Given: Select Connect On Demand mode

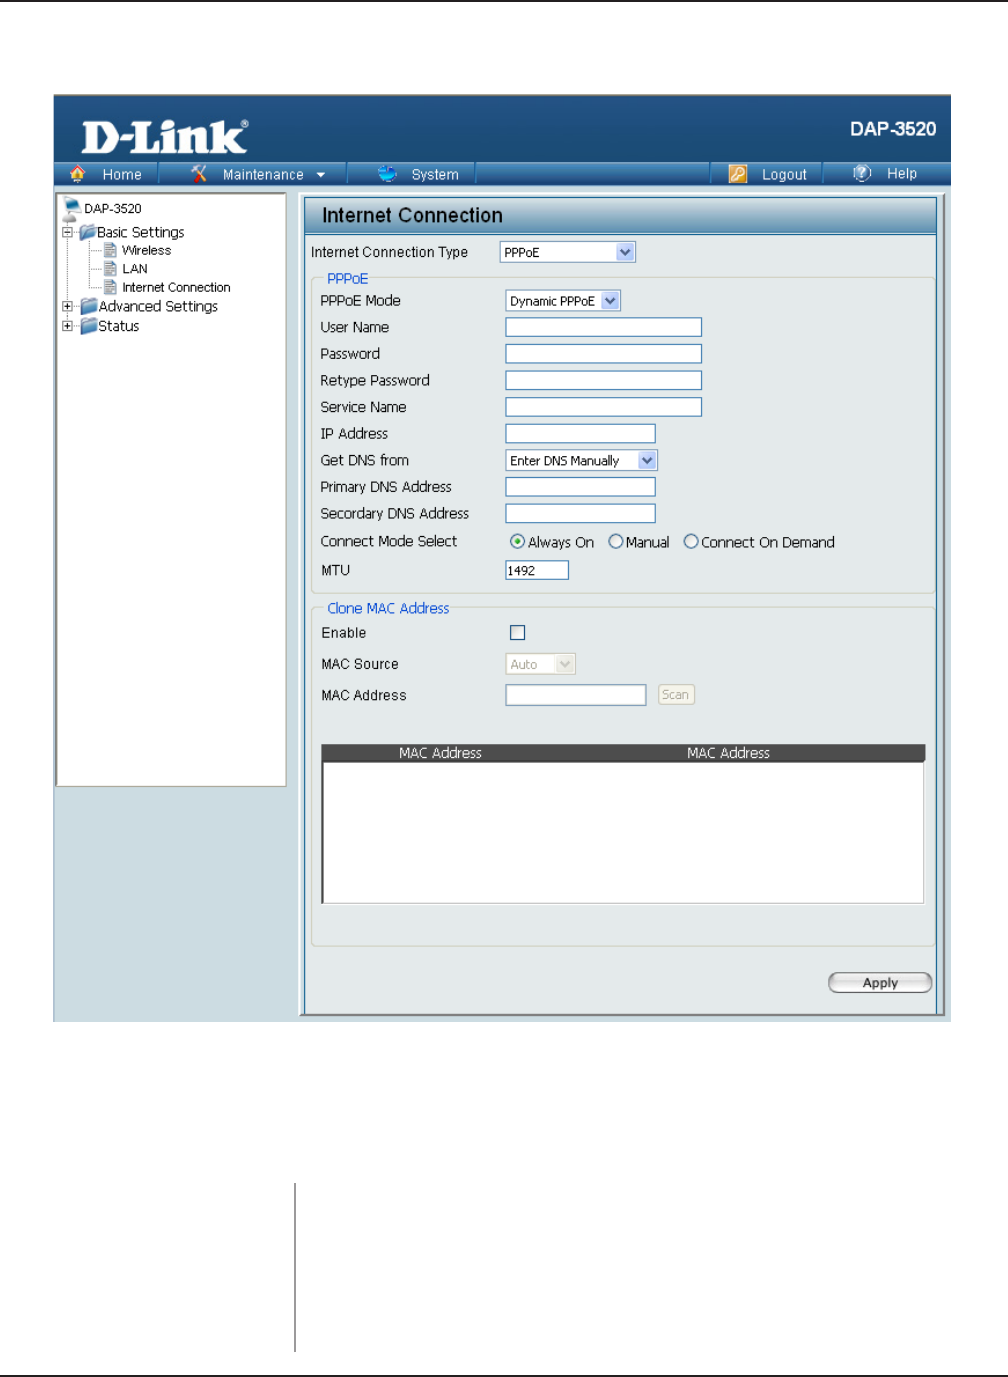Looking at the screenshot, I should [691, 541].
